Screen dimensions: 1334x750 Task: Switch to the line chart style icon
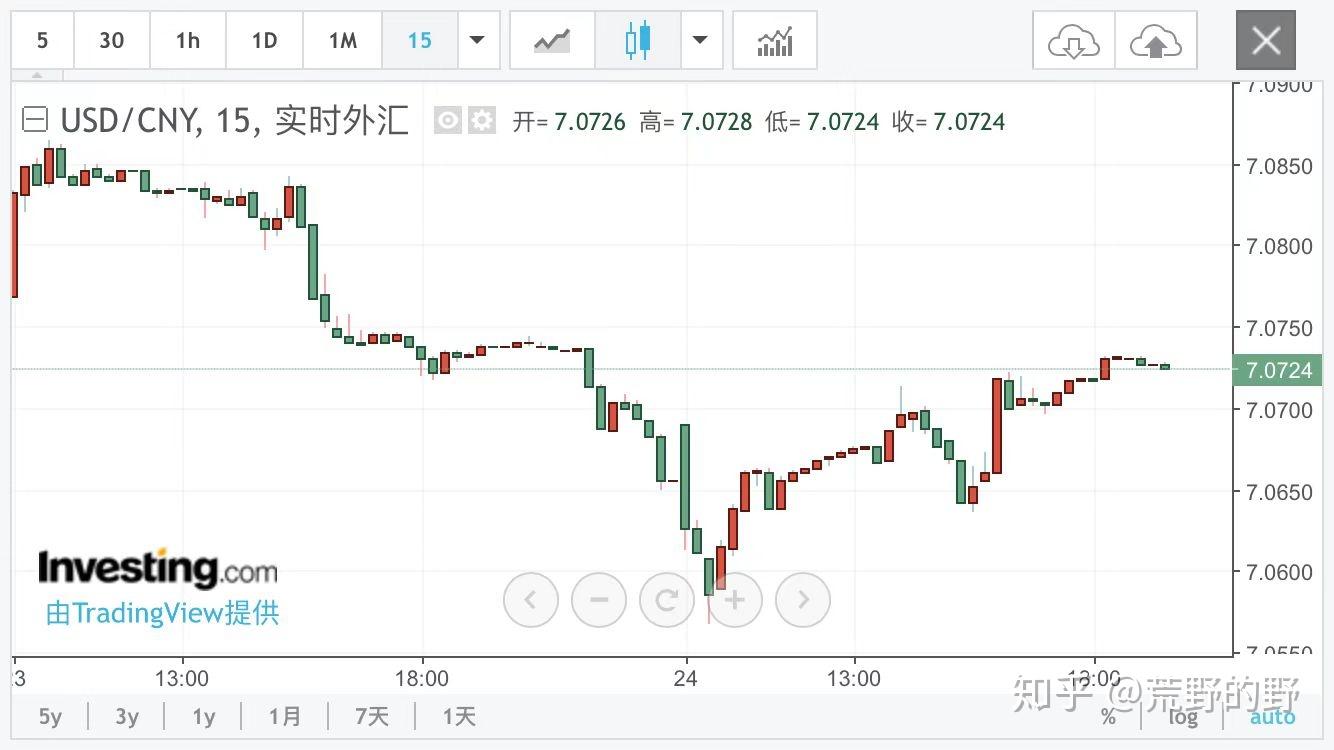(551, 40)
